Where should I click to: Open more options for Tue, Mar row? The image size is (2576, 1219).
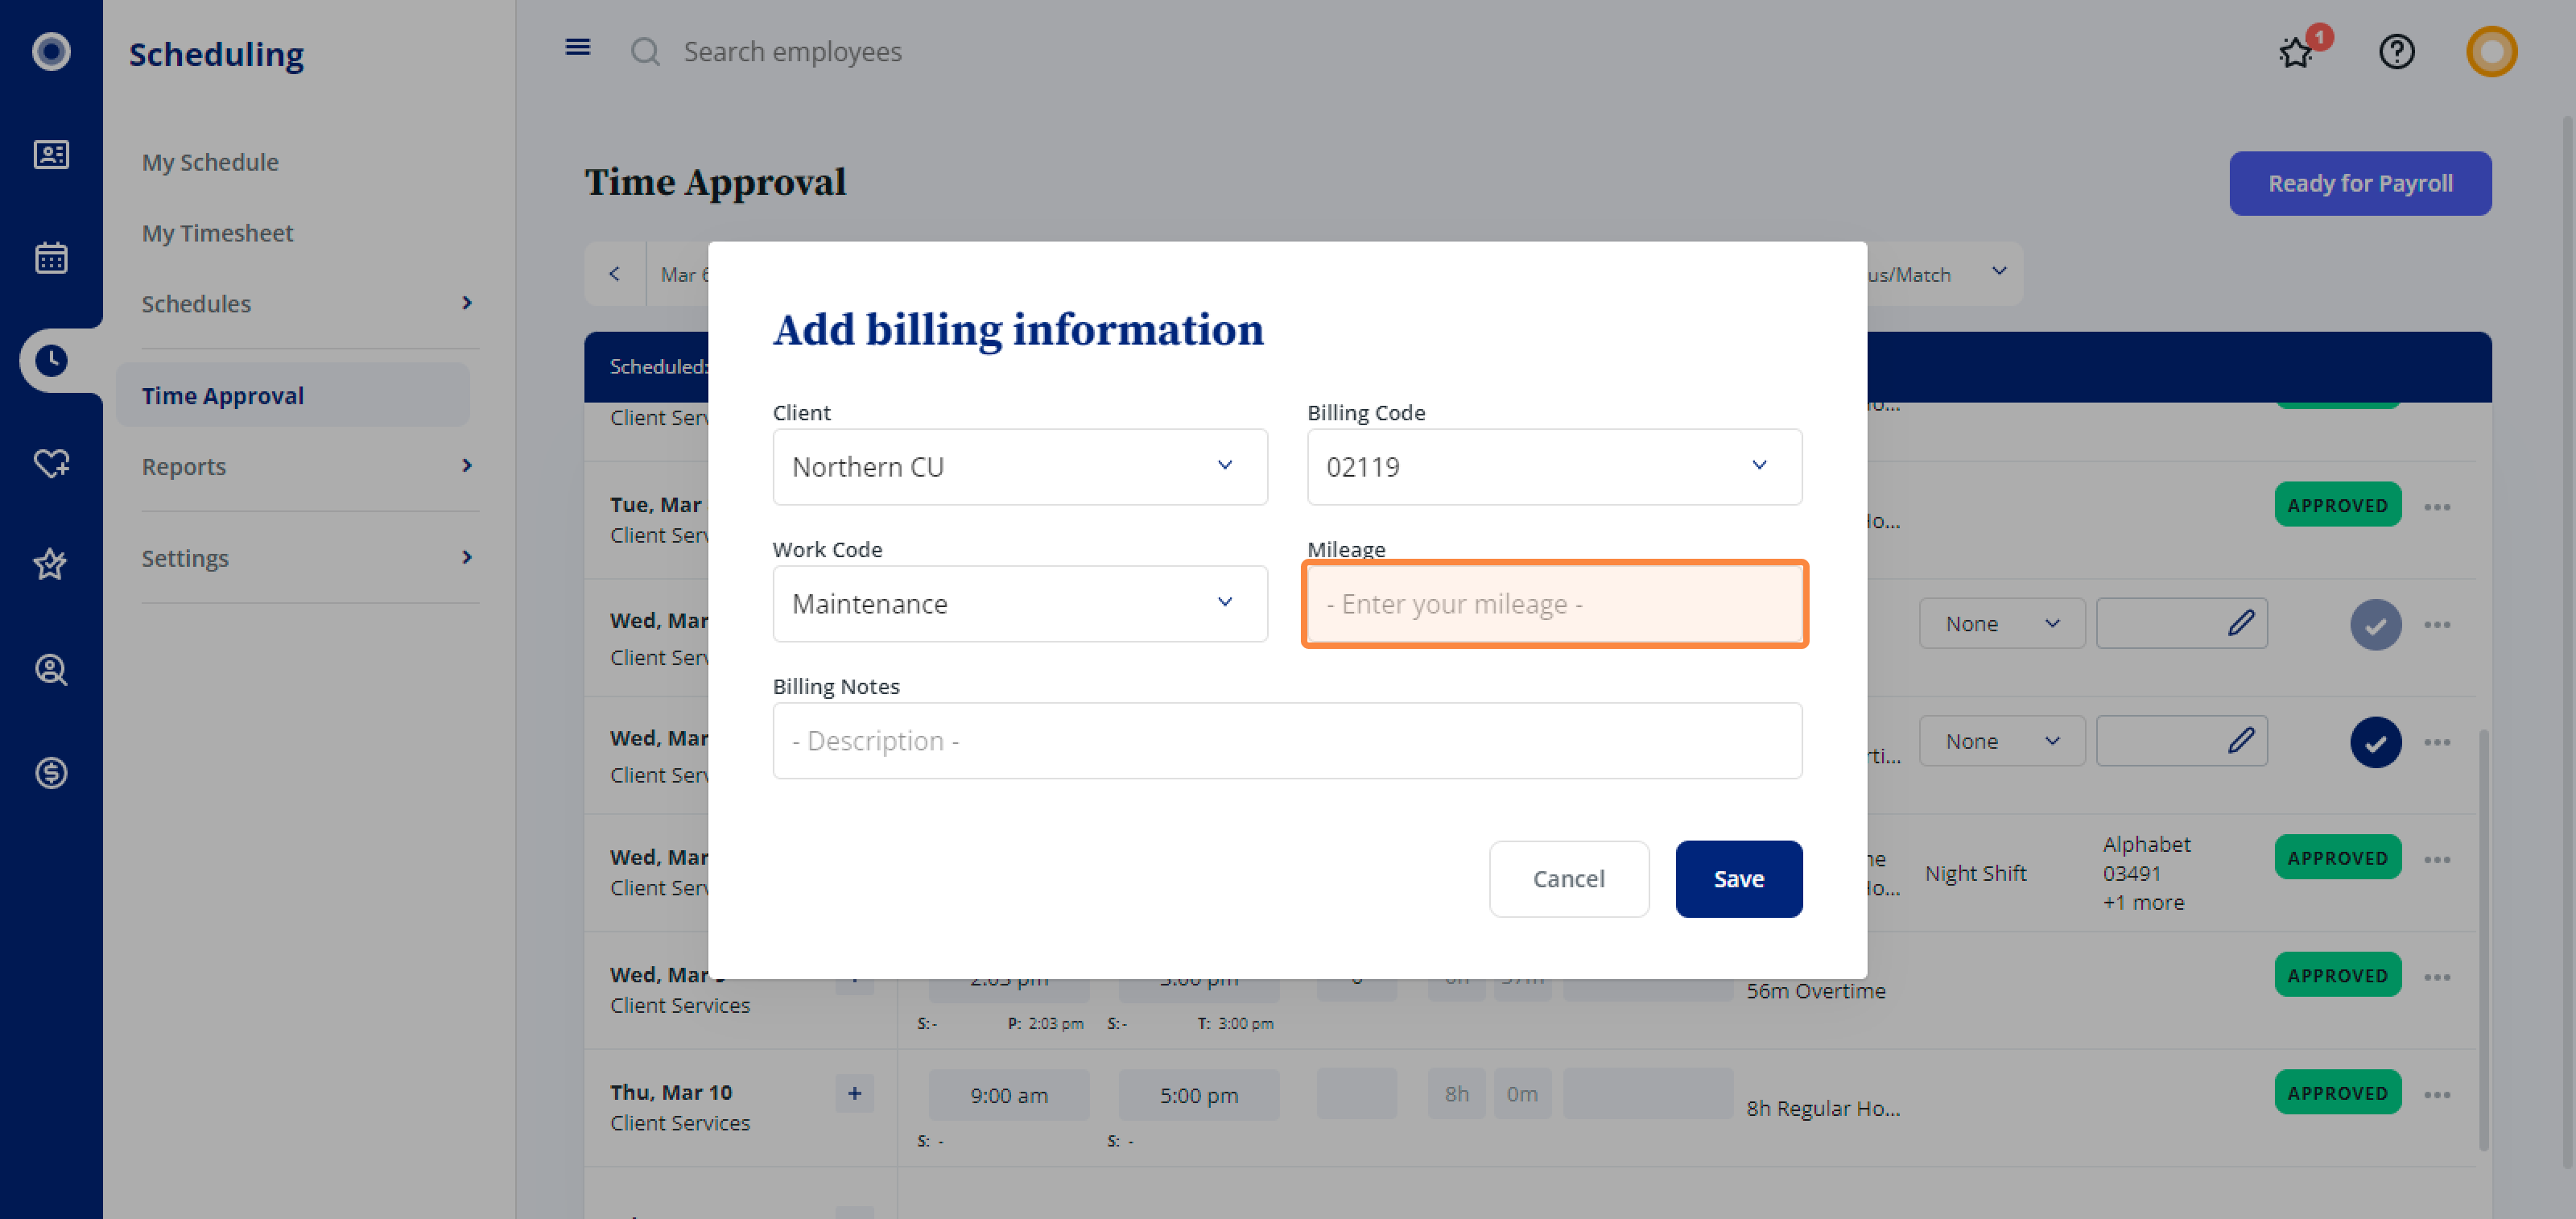tap(2437, 507)
